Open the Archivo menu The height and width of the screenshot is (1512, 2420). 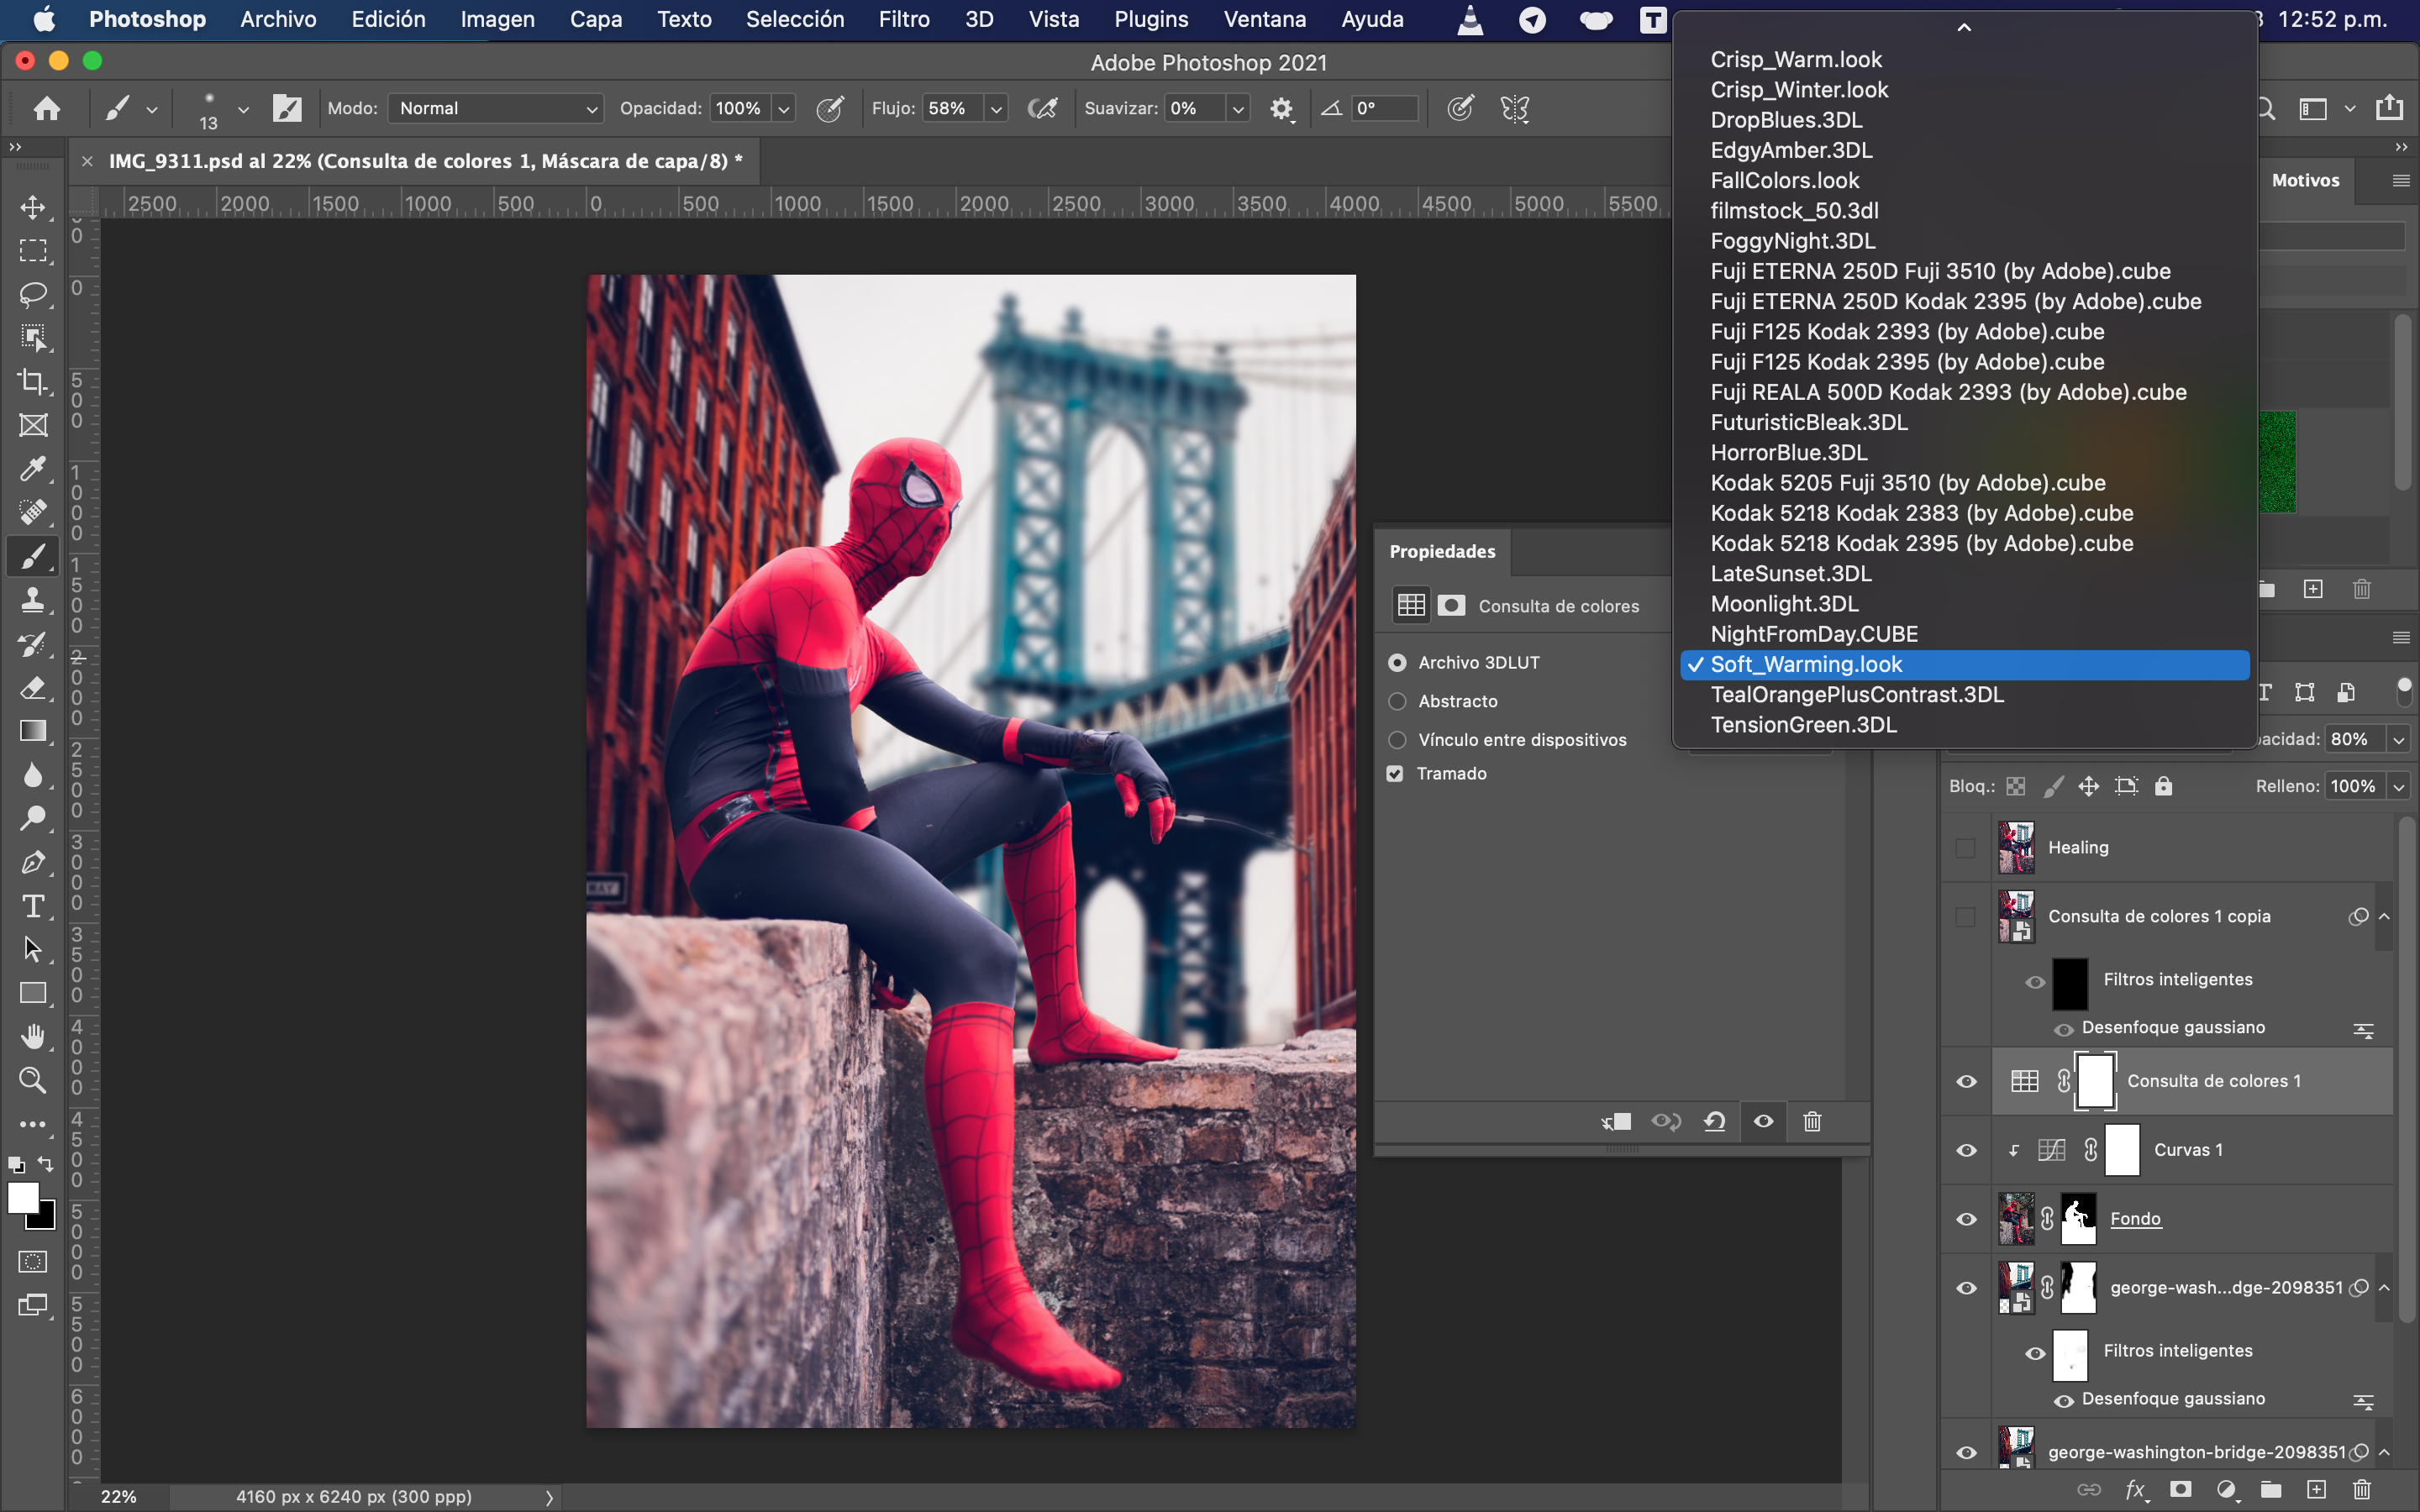tap(278, 19)
